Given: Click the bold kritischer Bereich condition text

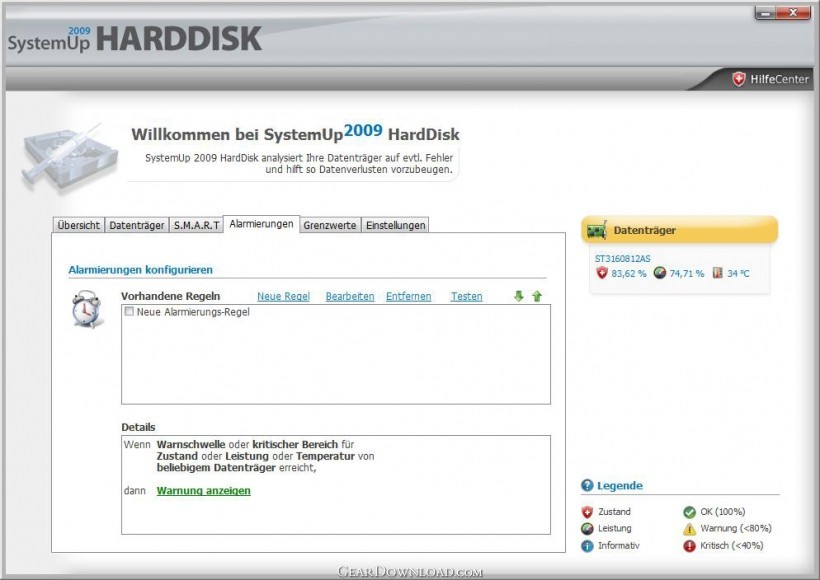Looking at the screenshot, I should [295, 445].
